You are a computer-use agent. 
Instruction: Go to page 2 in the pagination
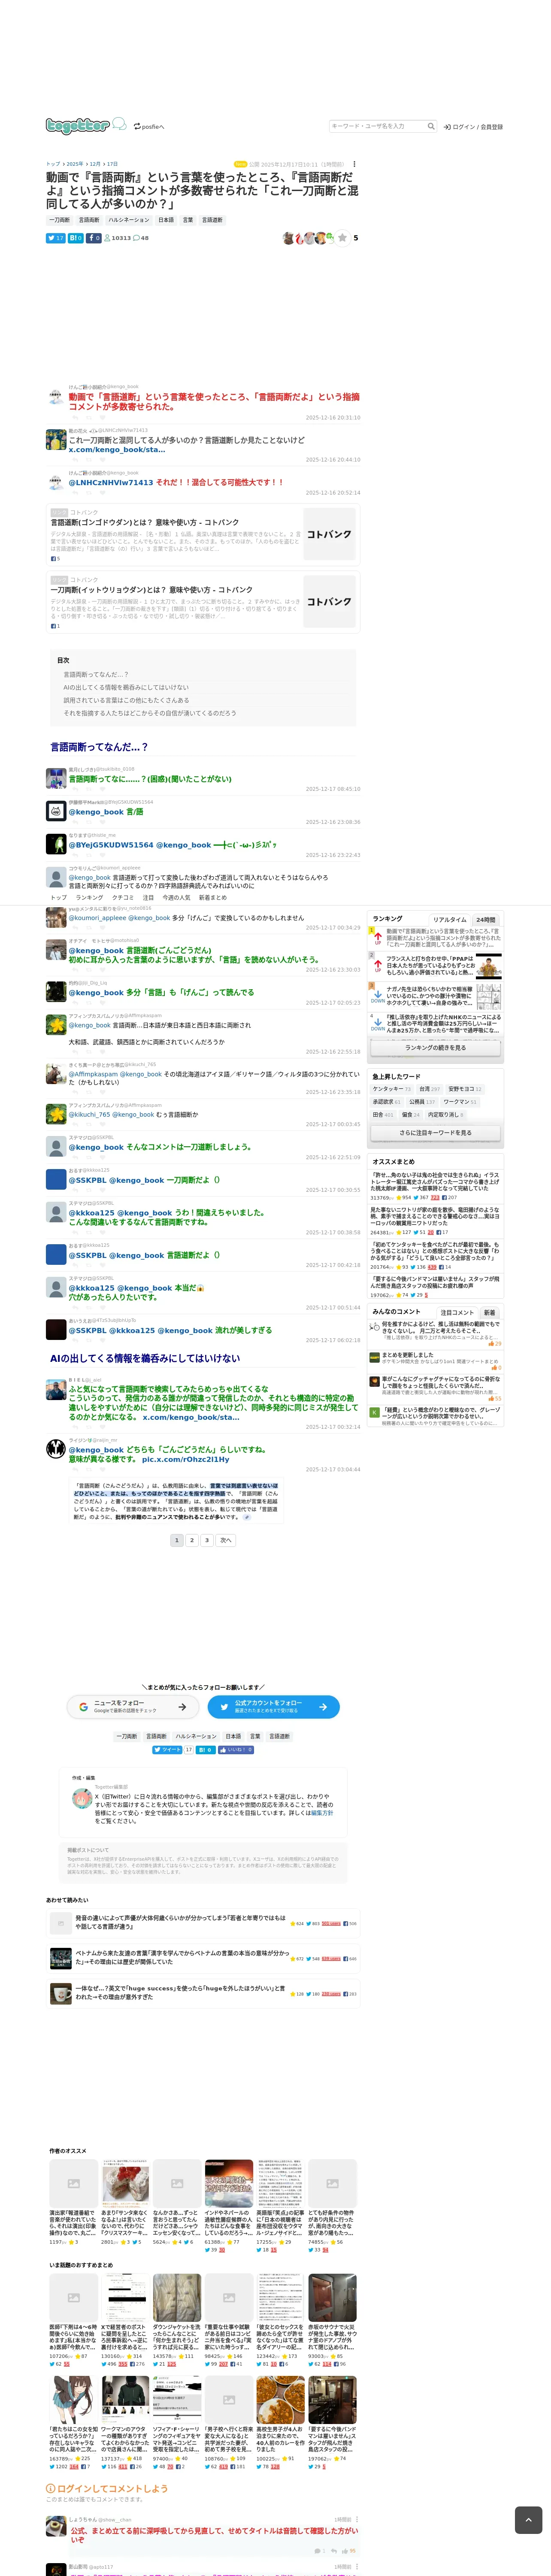tap(192, 1540)
